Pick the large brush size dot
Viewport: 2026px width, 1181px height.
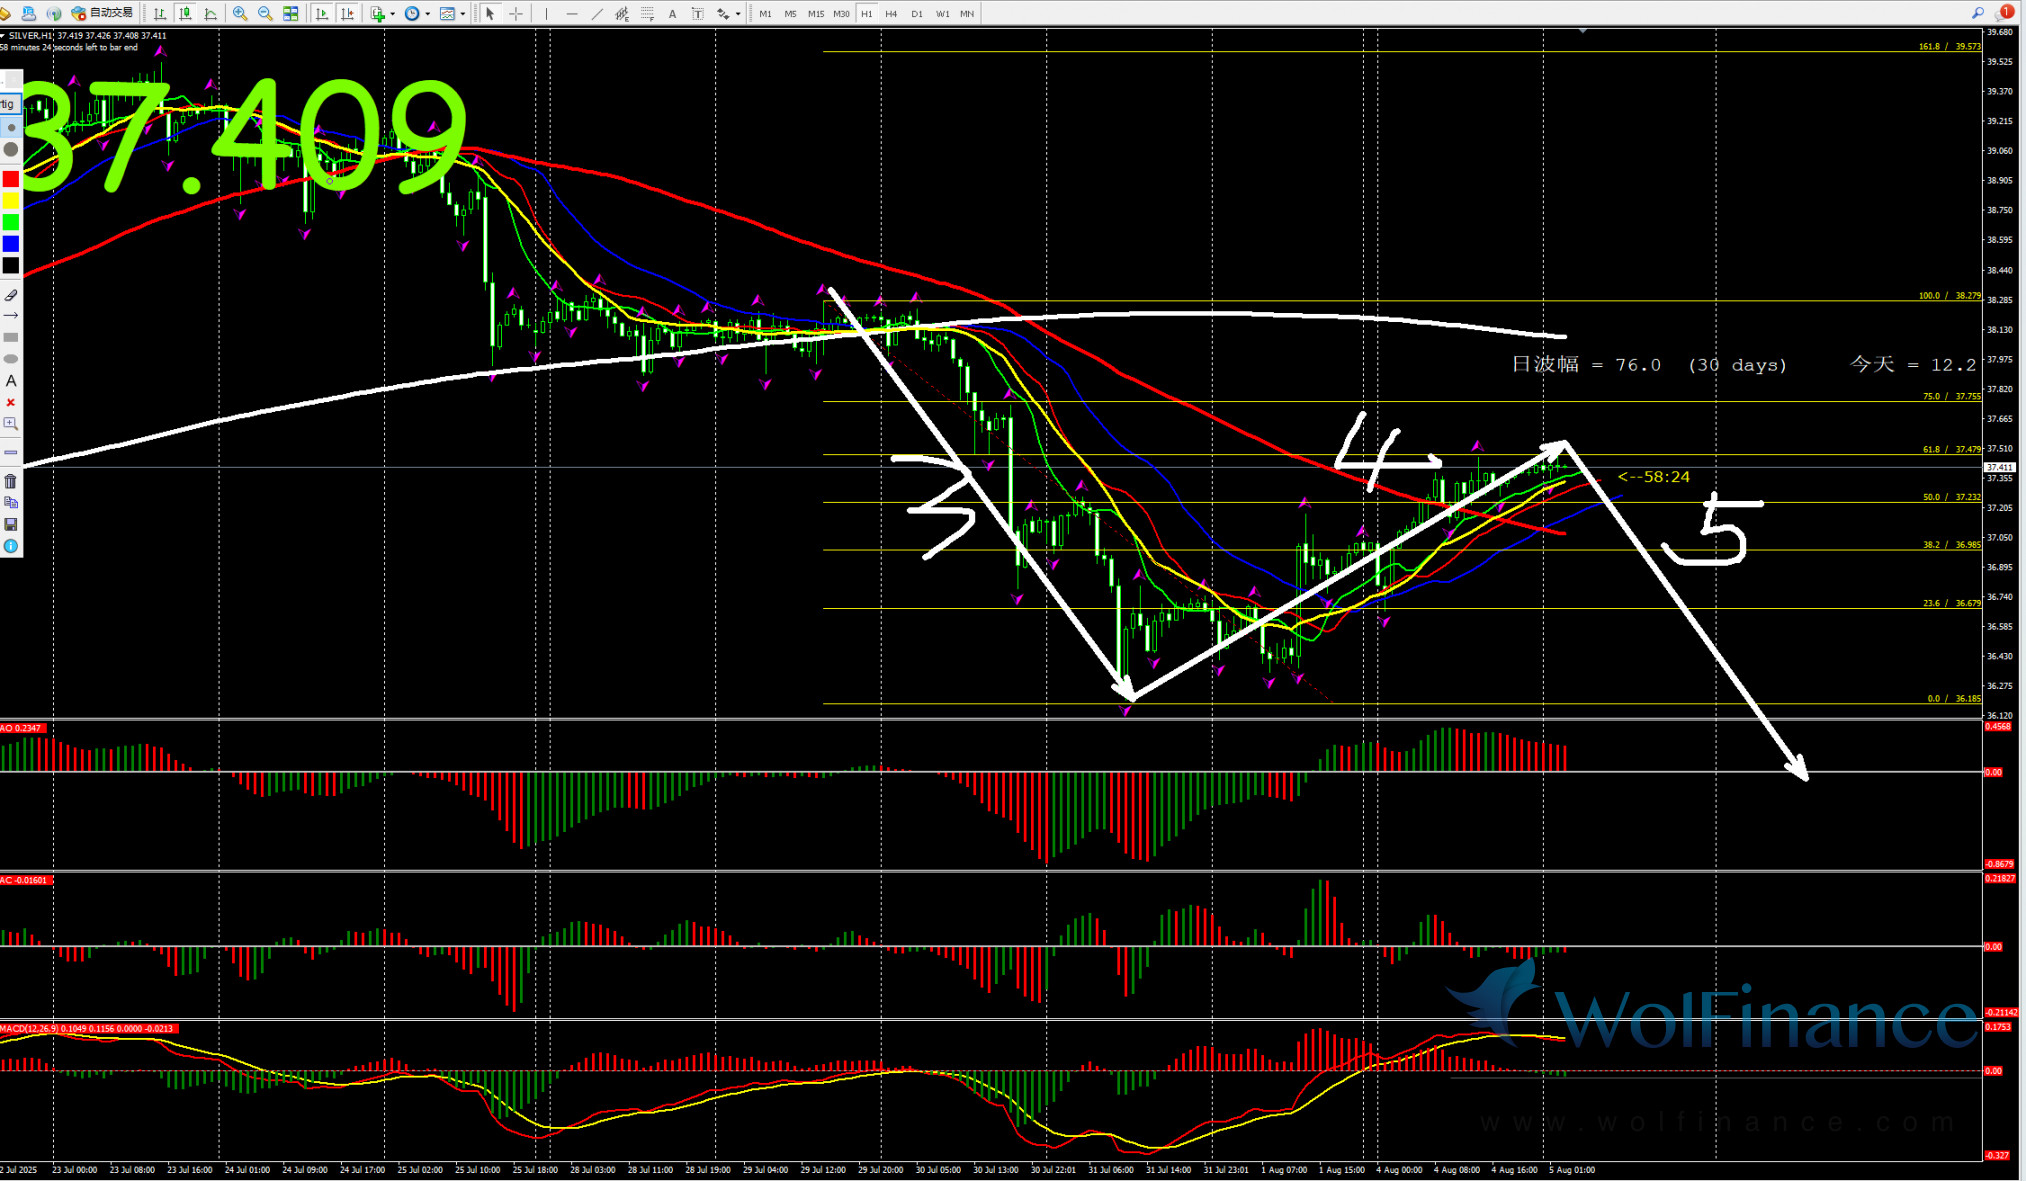[x=11, y=149]
